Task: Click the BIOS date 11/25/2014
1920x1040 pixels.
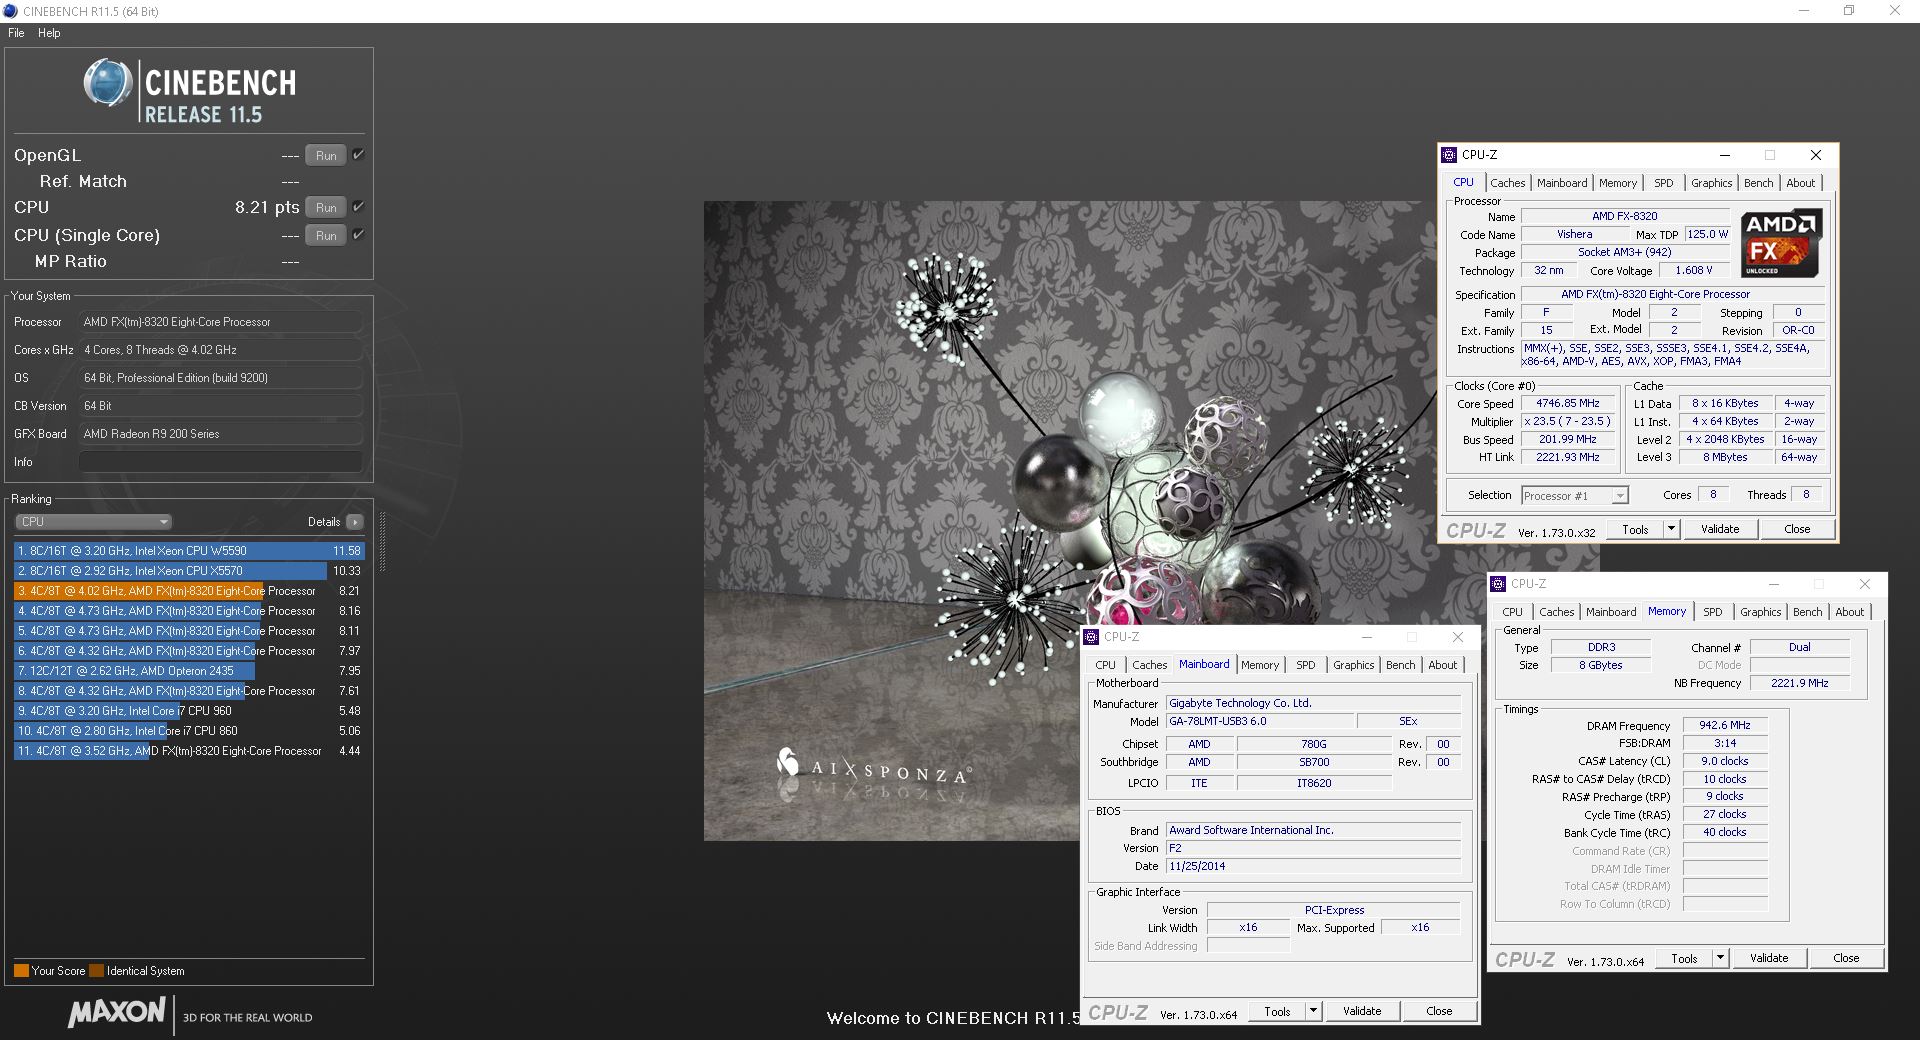Action: point(1313,866)
